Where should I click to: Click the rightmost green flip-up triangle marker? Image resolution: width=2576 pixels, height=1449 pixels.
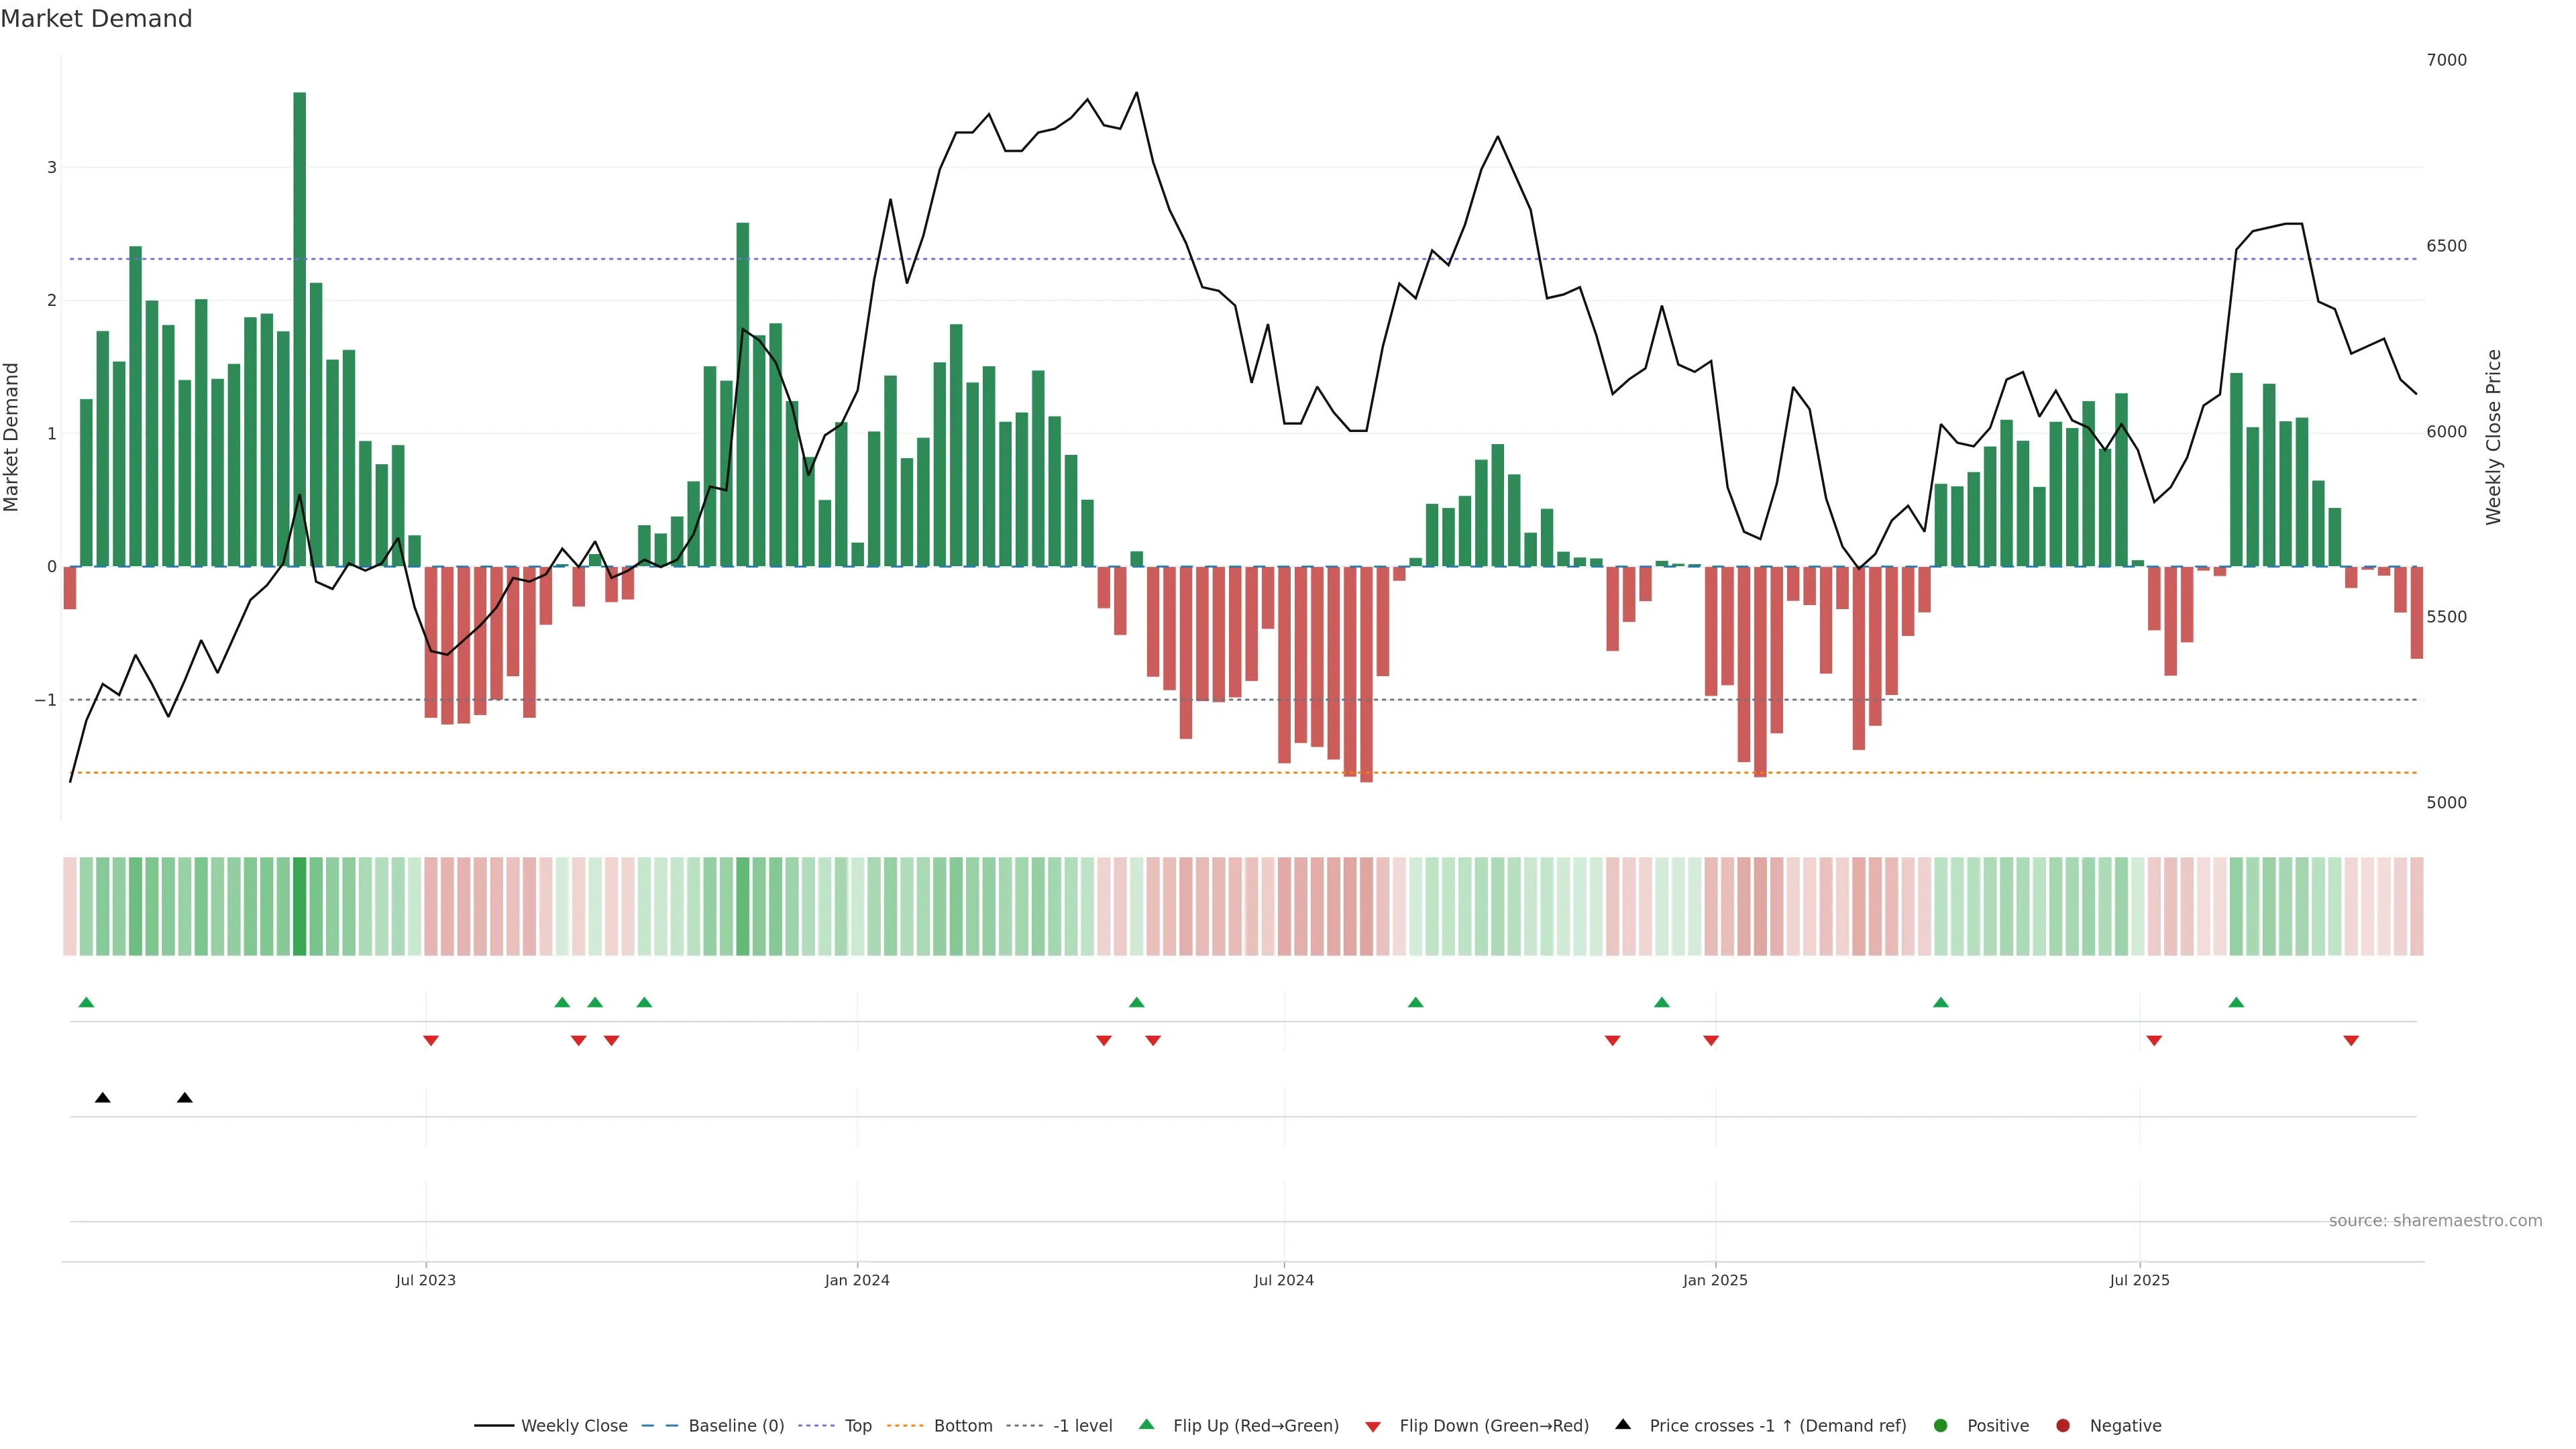click(x=2236, y=1002)
